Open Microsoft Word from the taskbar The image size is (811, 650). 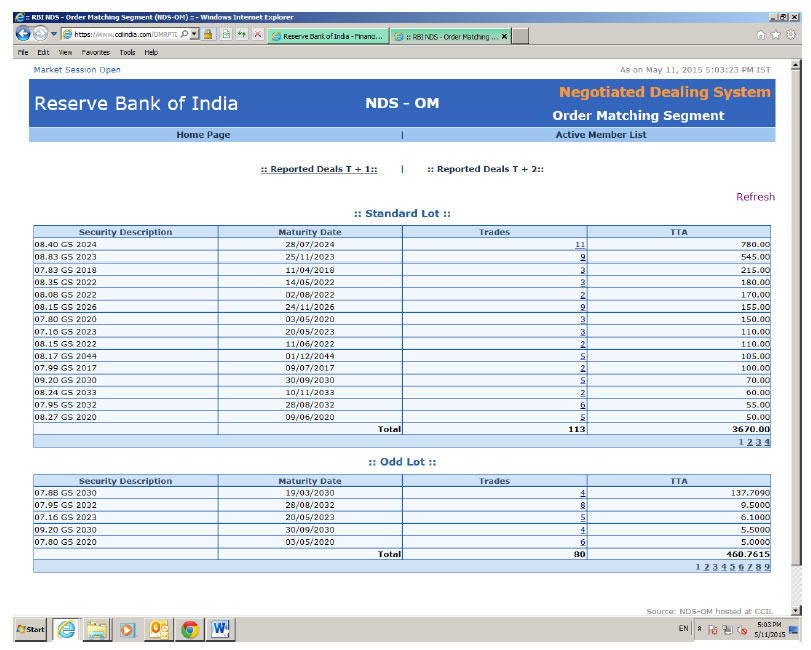pos(221,629)
